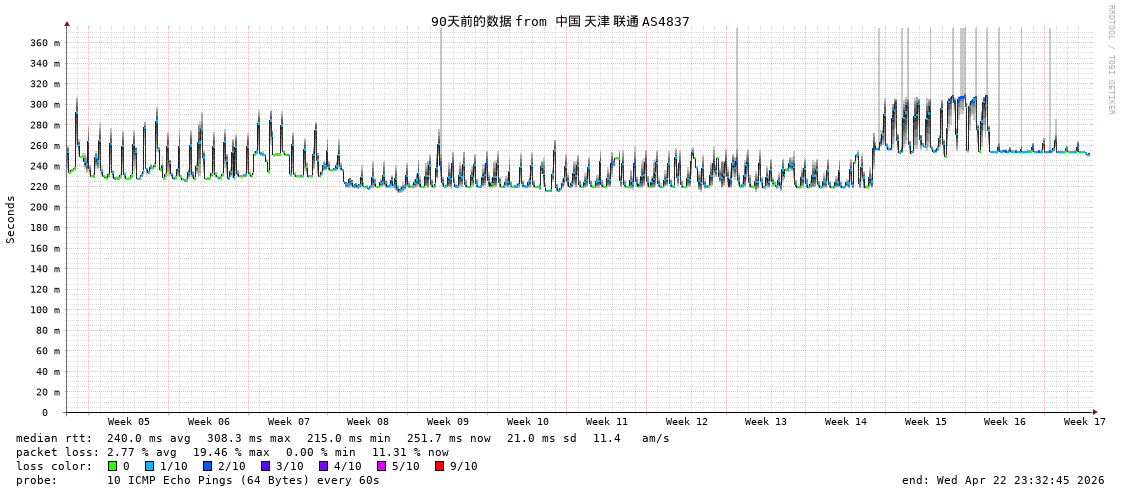Click the Week 12 x-axis label
This screenshot has height=494, width=1121.
pyautogui.click(x=686, y=422)
